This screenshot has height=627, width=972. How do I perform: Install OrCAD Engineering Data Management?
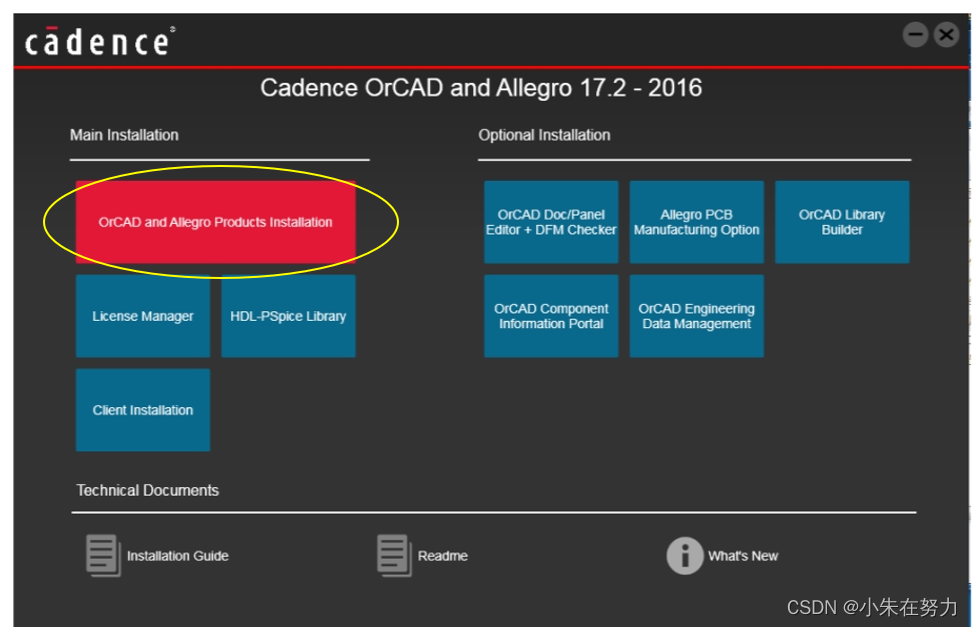697,316
